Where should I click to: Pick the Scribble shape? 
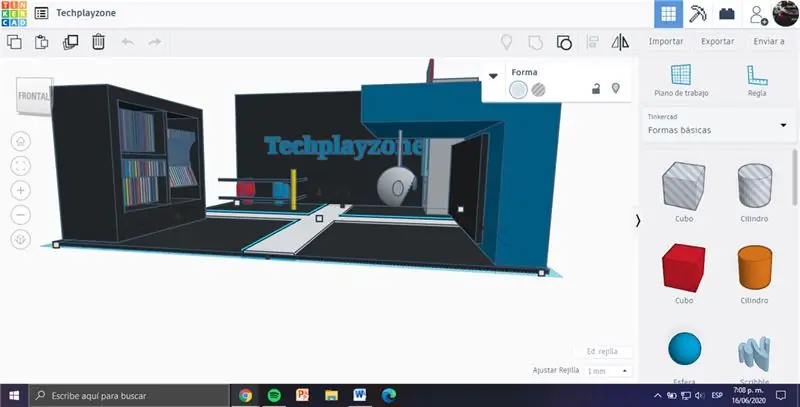click(754, 353)
